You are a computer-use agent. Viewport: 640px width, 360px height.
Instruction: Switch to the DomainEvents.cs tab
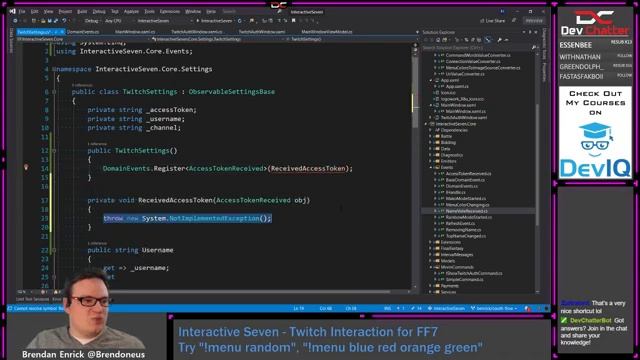point(83,32)
